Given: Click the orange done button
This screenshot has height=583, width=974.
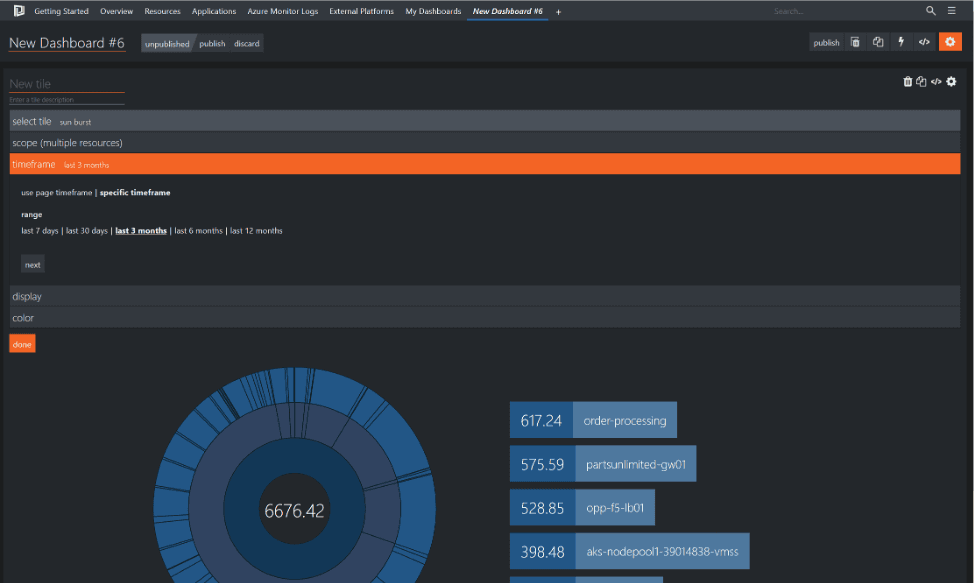Looking at the screenshot, I should [22, 344].
